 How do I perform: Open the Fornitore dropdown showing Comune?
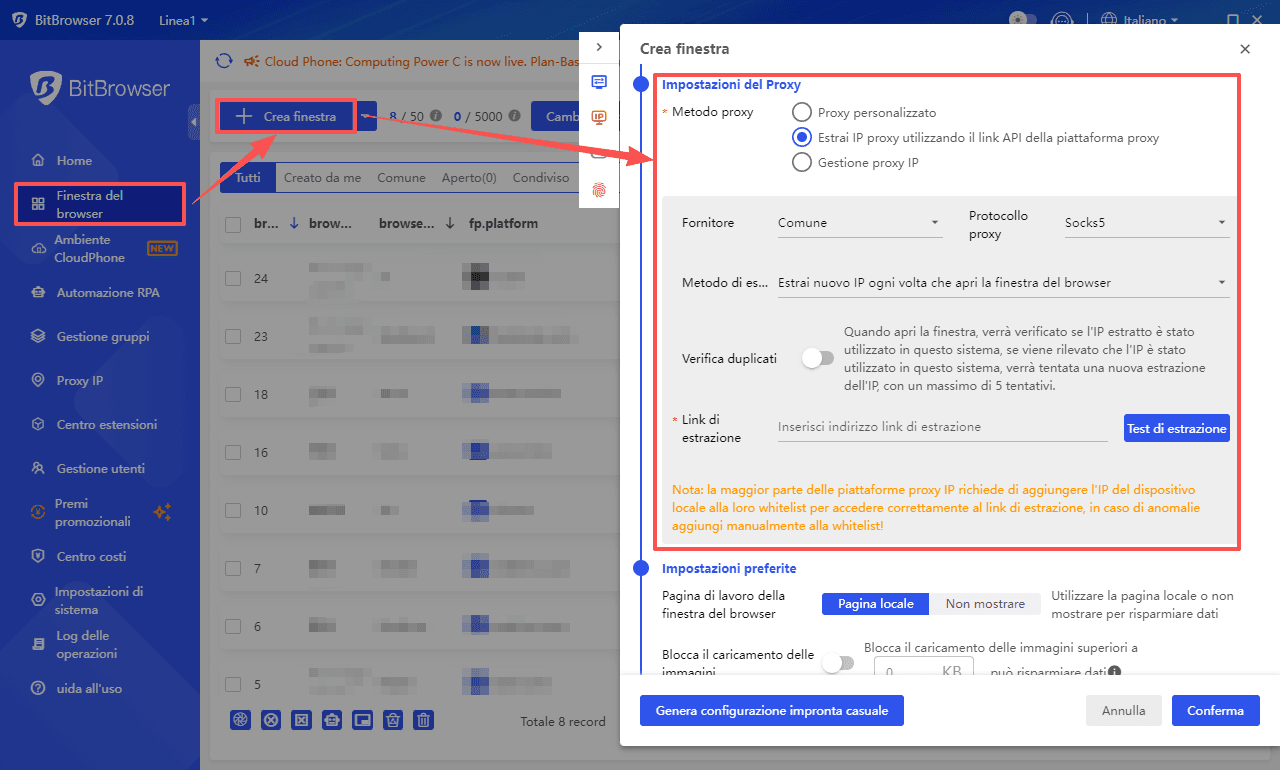coord(858,222)
